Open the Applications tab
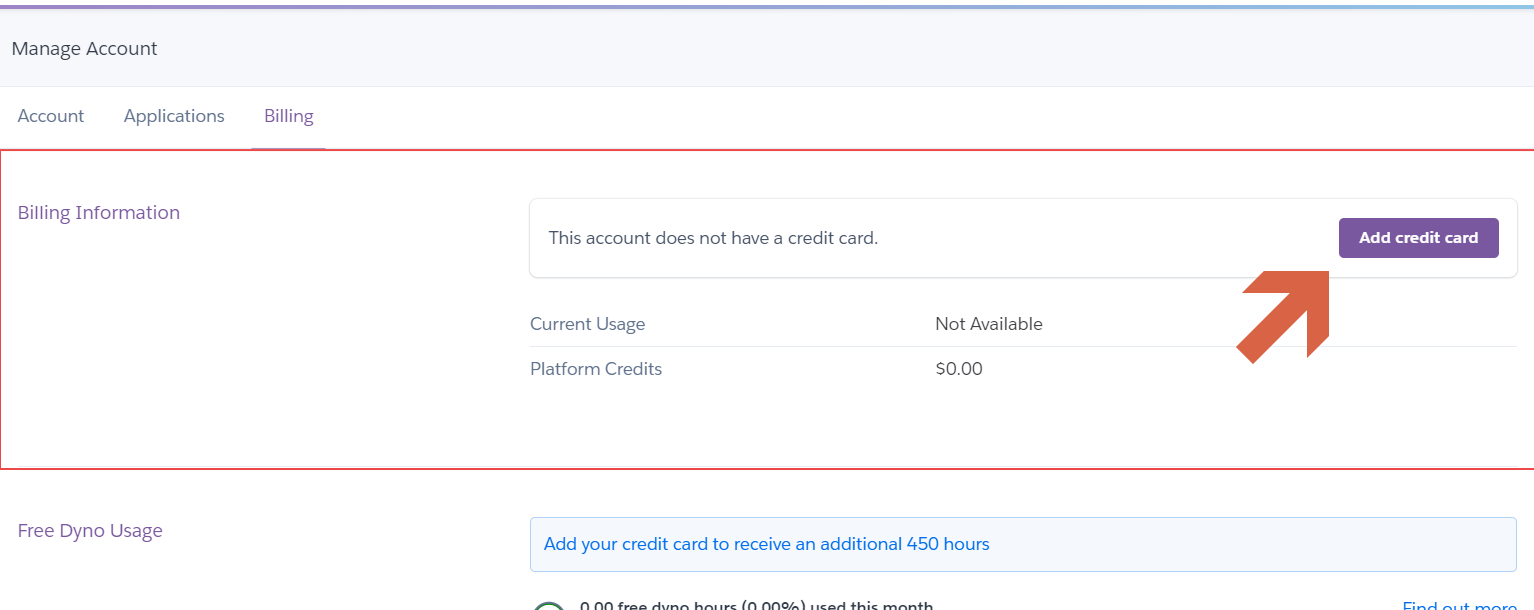Viewport: 1534px width, 610px height. pos(174,116)
